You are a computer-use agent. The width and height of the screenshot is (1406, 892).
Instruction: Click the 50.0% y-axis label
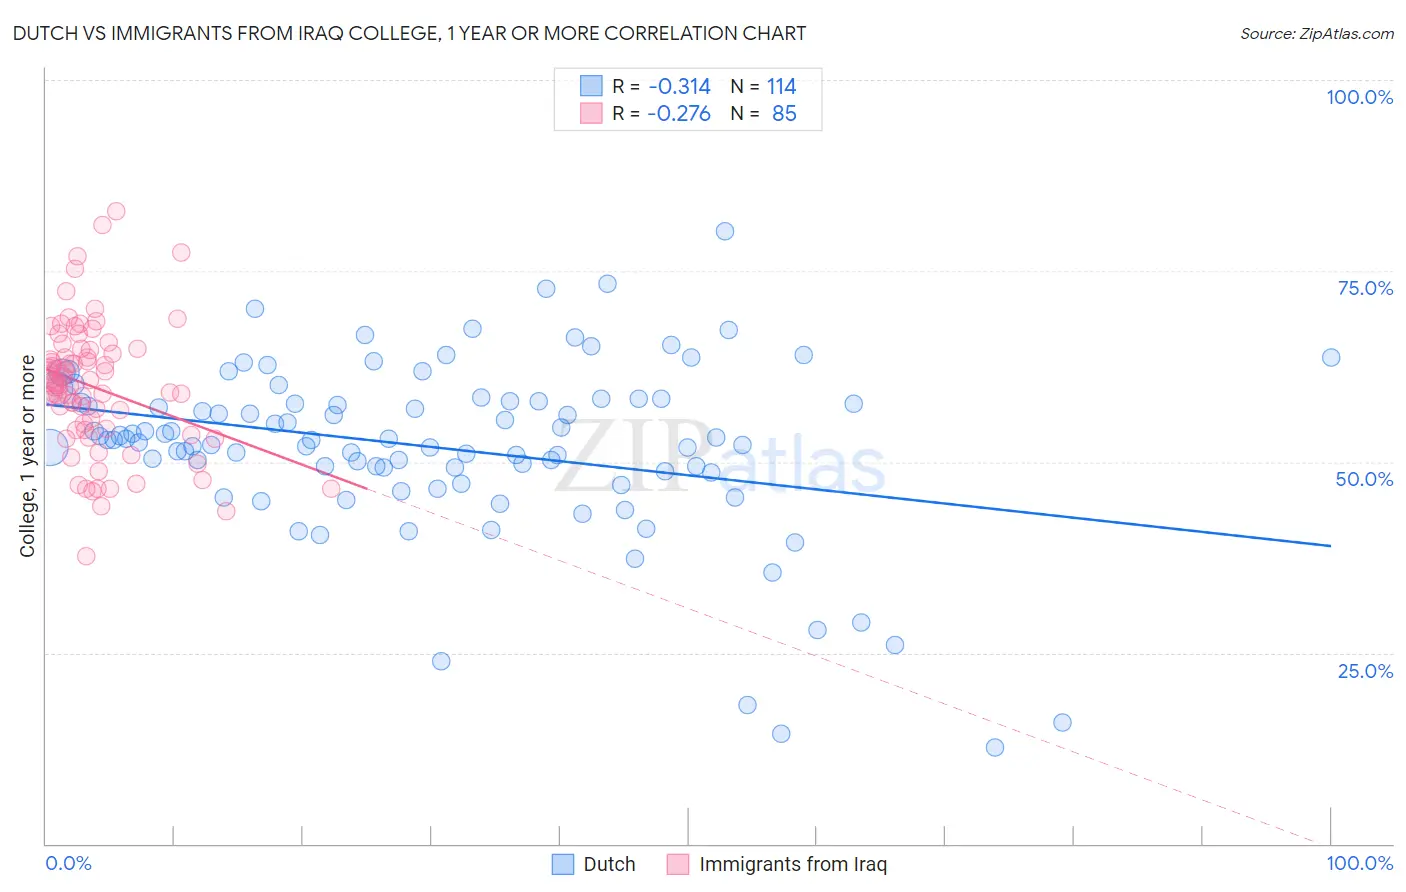pos(1365,479)
